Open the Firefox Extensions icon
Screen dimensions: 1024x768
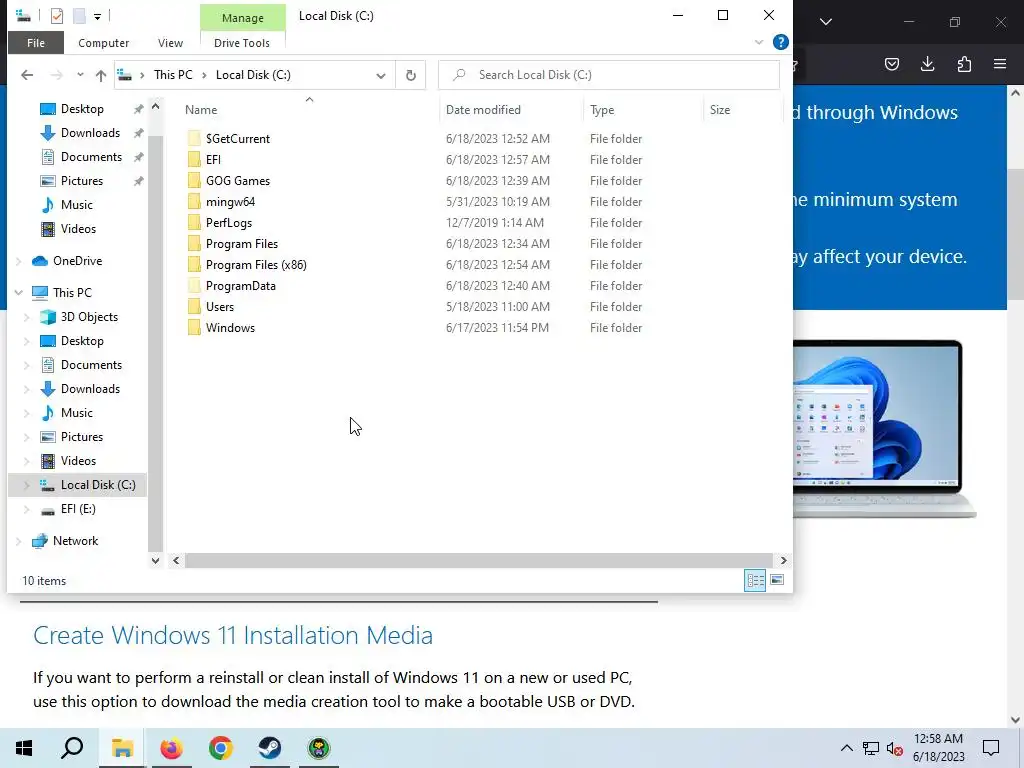[x=964, y=64]
